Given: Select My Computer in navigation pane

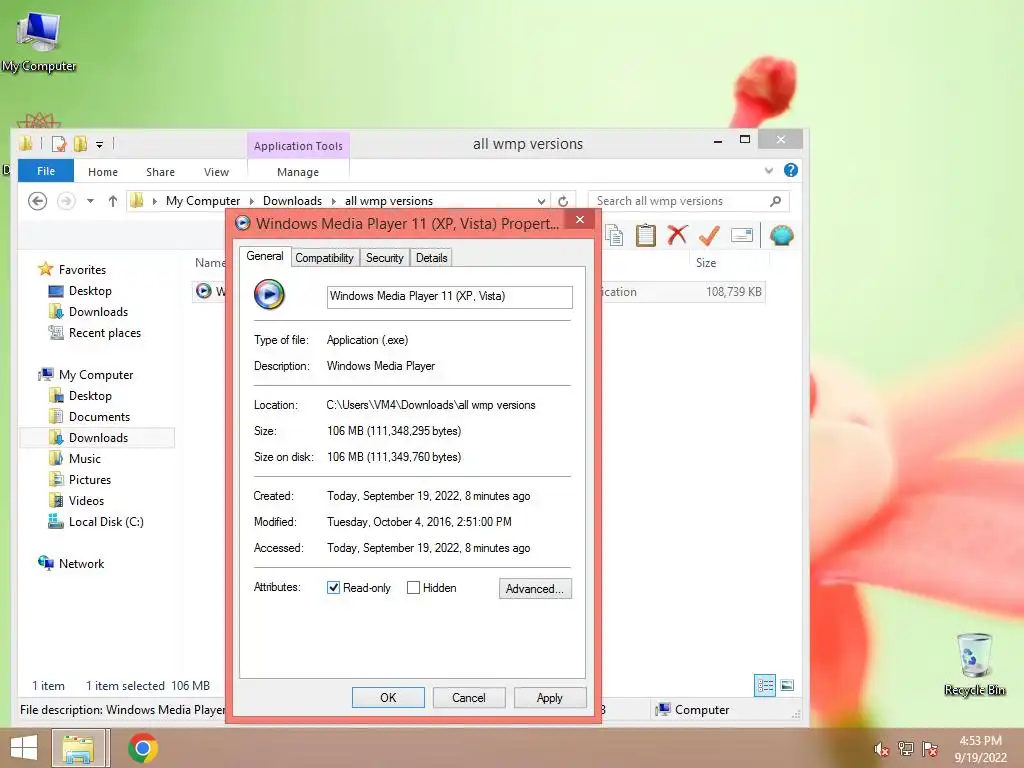Looking at the screenshot, I should [x=95, y=375].
